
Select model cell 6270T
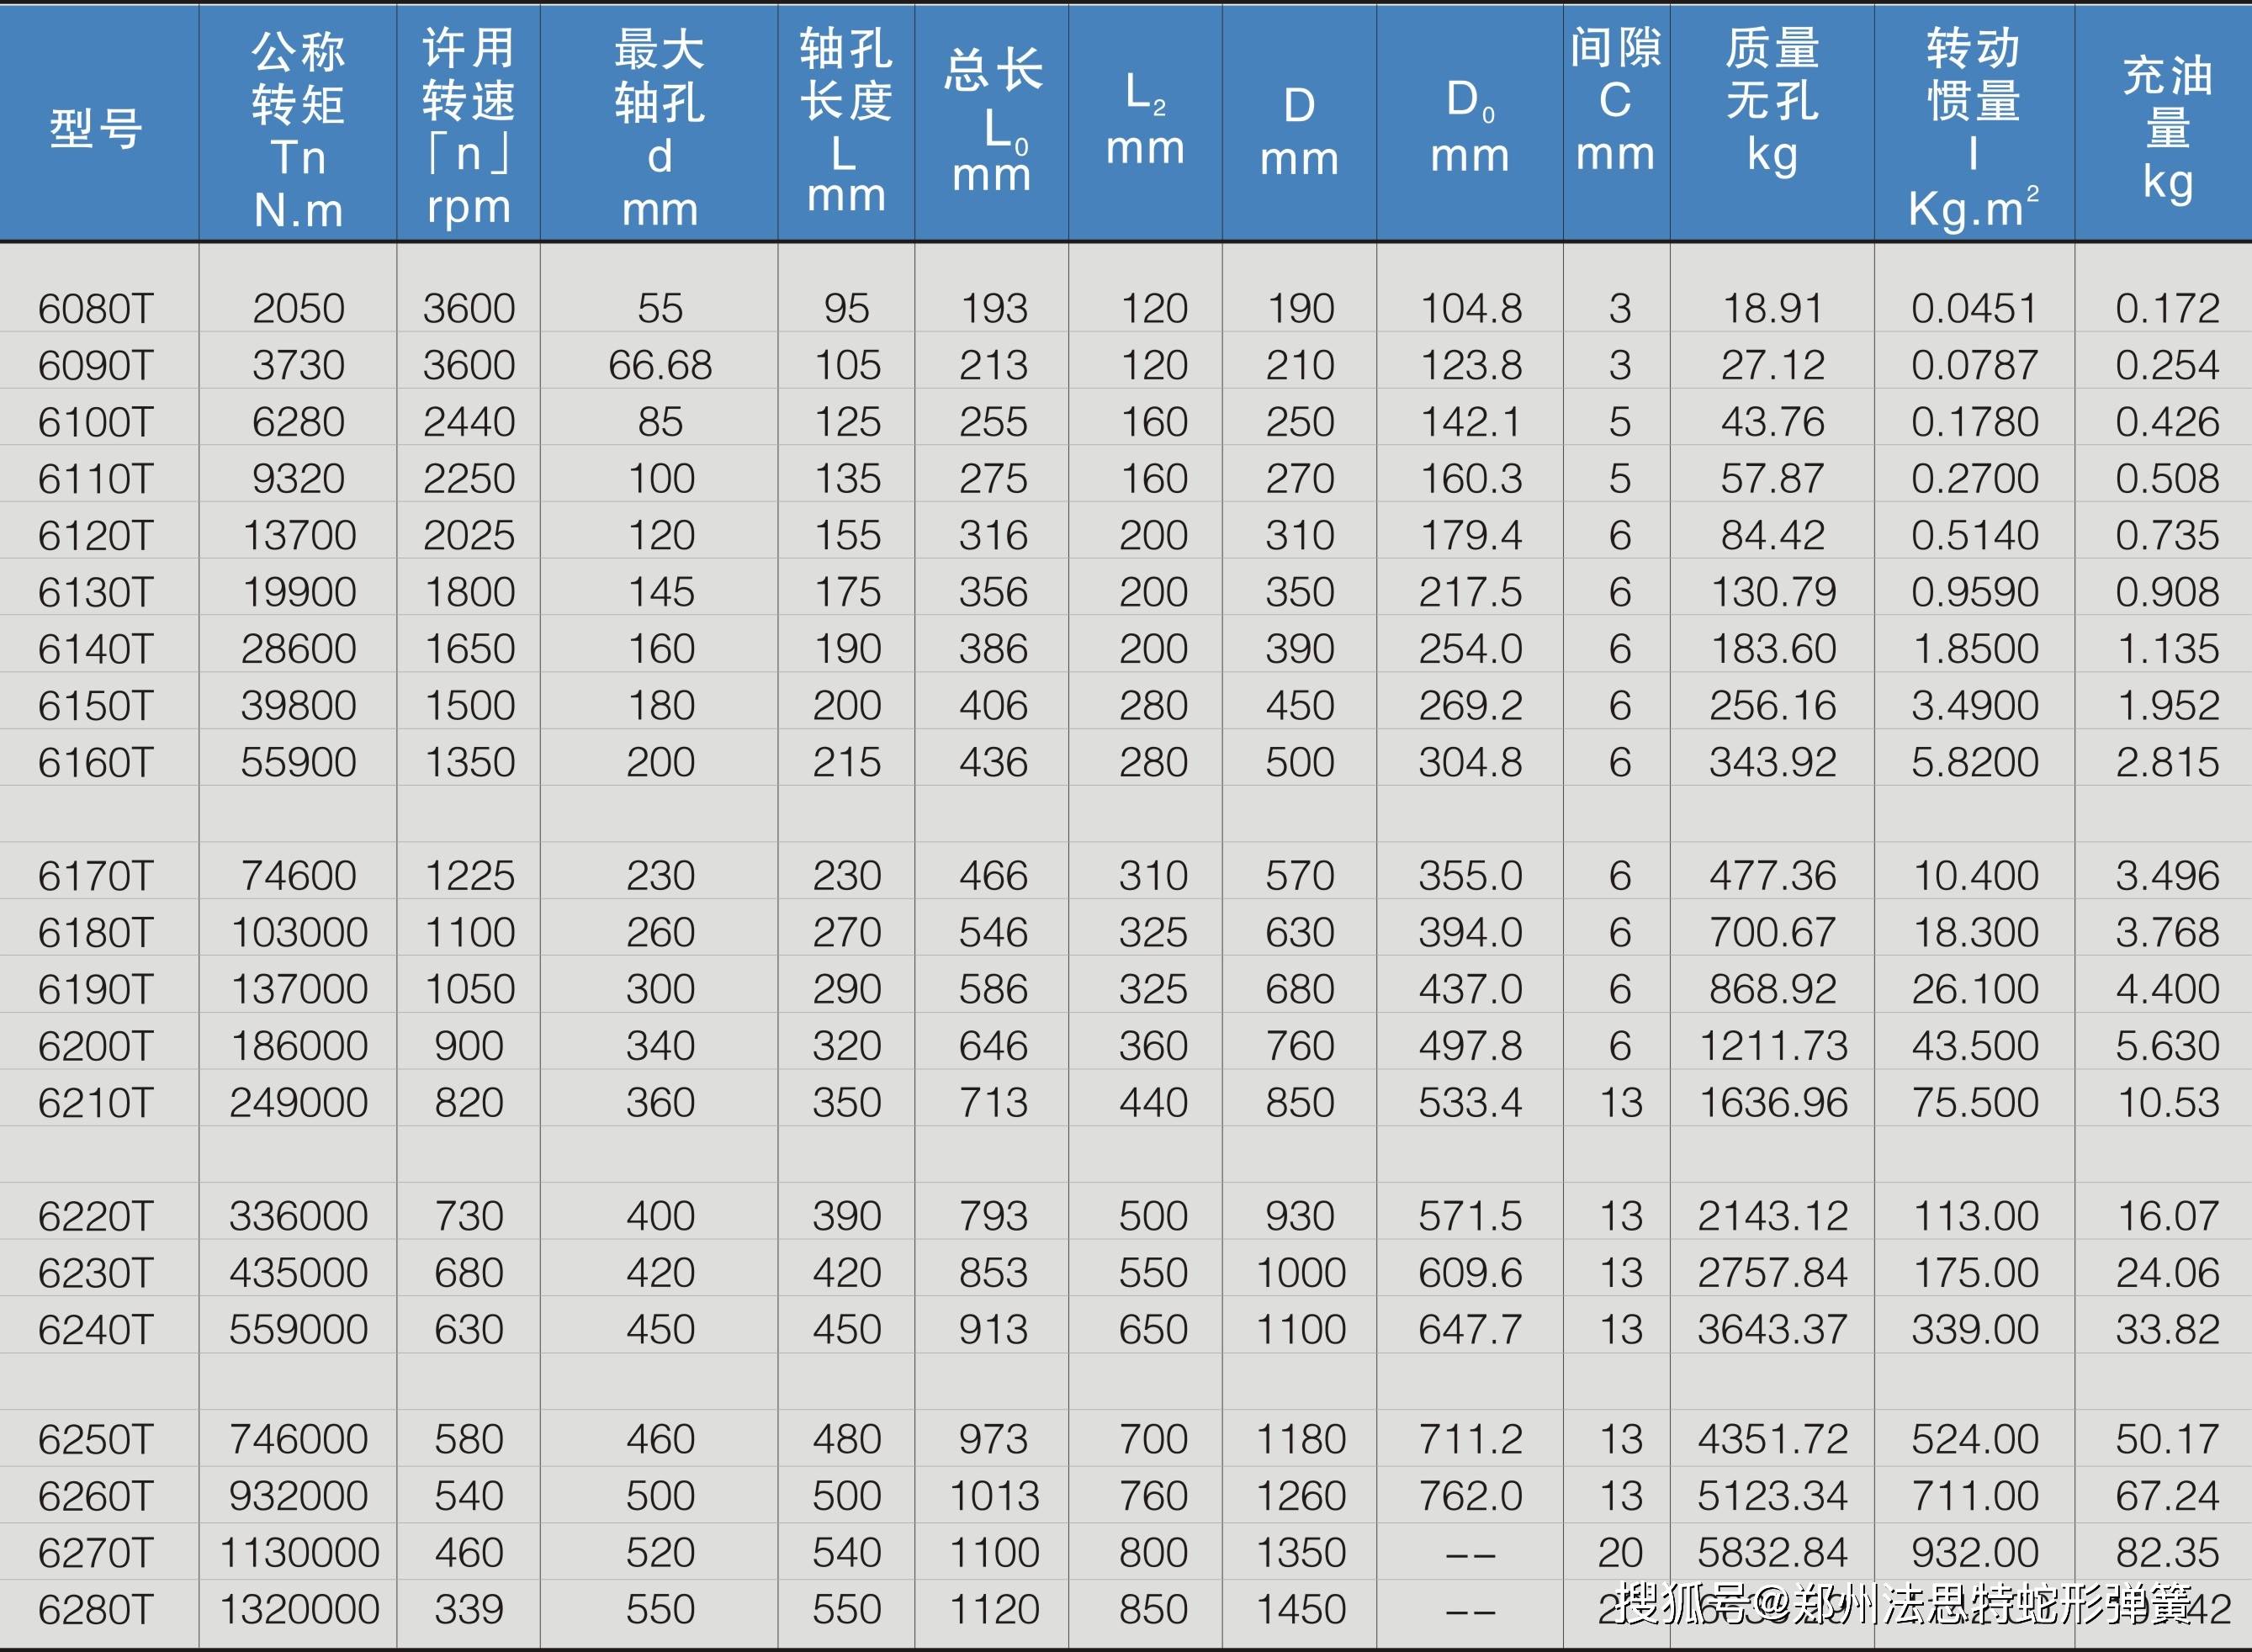[97, 1554]
